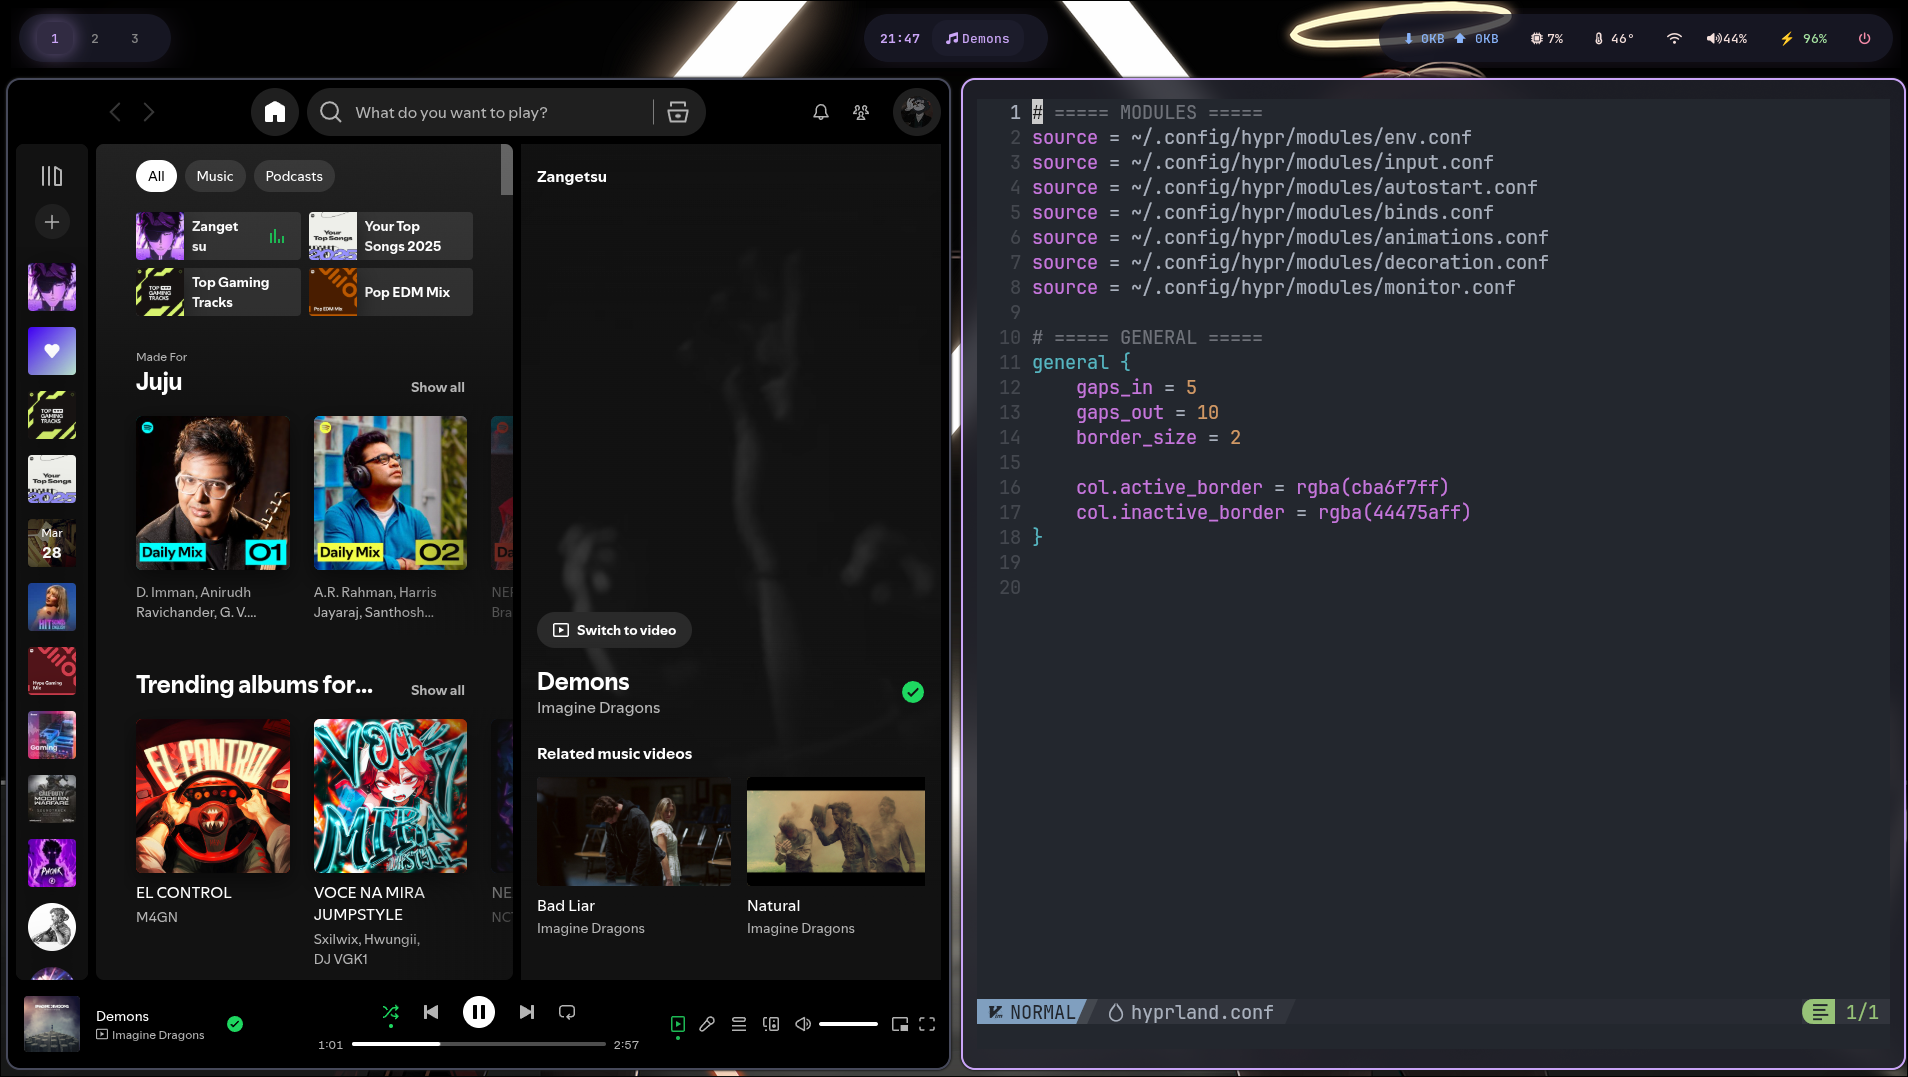This screenshot has height=1077, width=1908.
Task: Mute the volume with the speaker icon
Action: pyautogui.click(x=802, y=1024)
